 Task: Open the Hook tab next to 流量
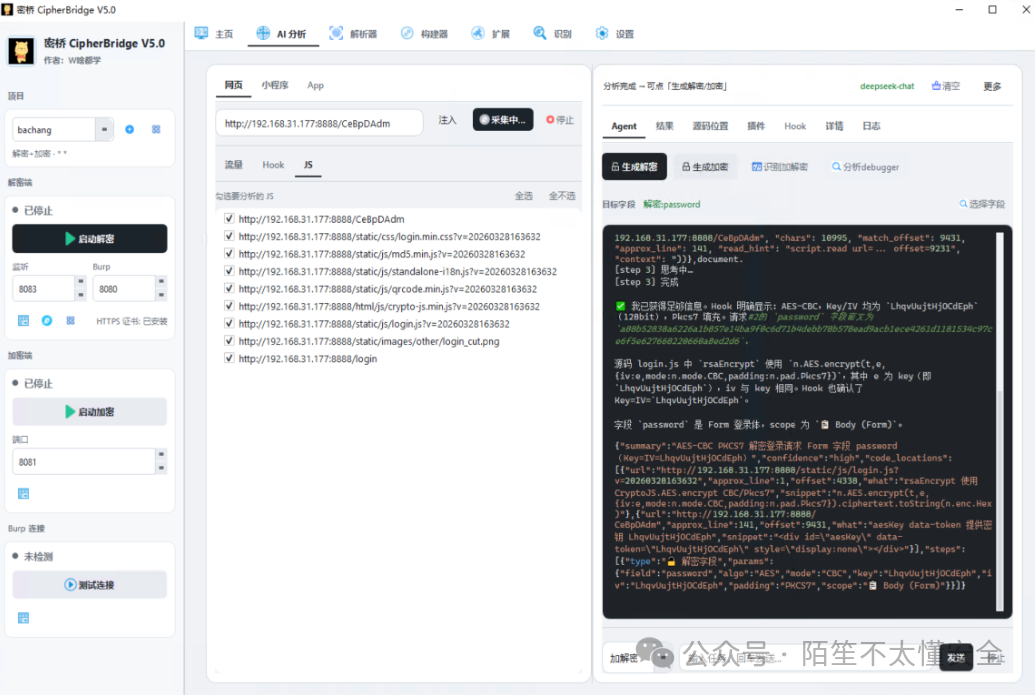273,165
